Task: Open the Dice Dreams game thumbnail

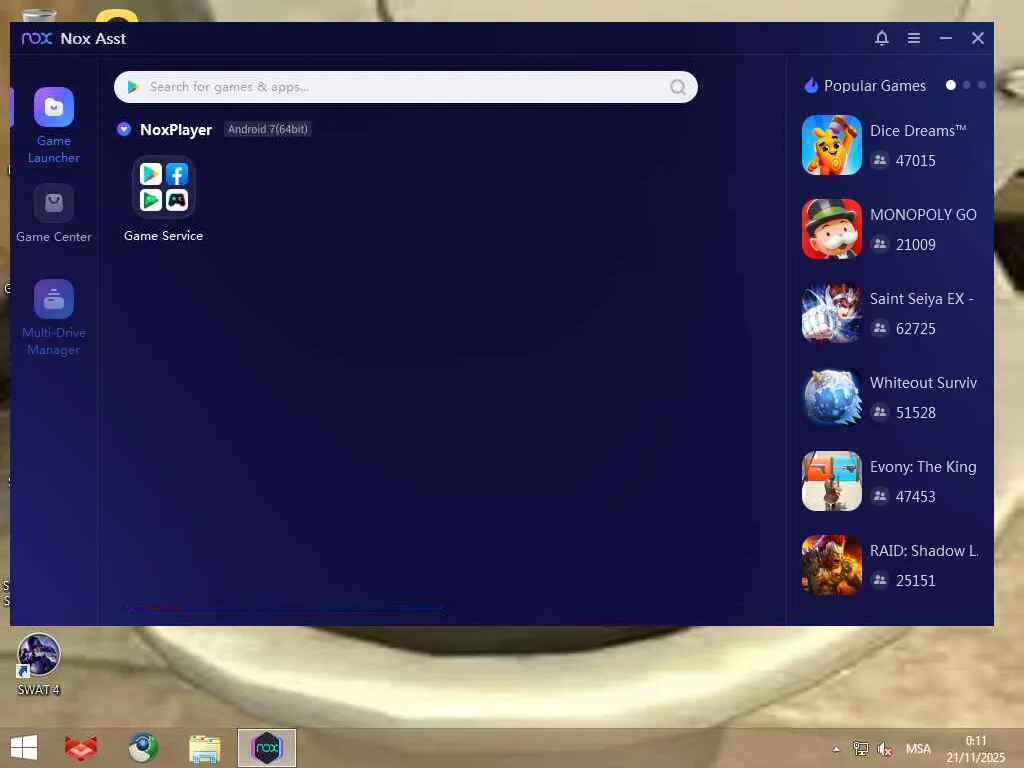Action: [x=831, y=145]
